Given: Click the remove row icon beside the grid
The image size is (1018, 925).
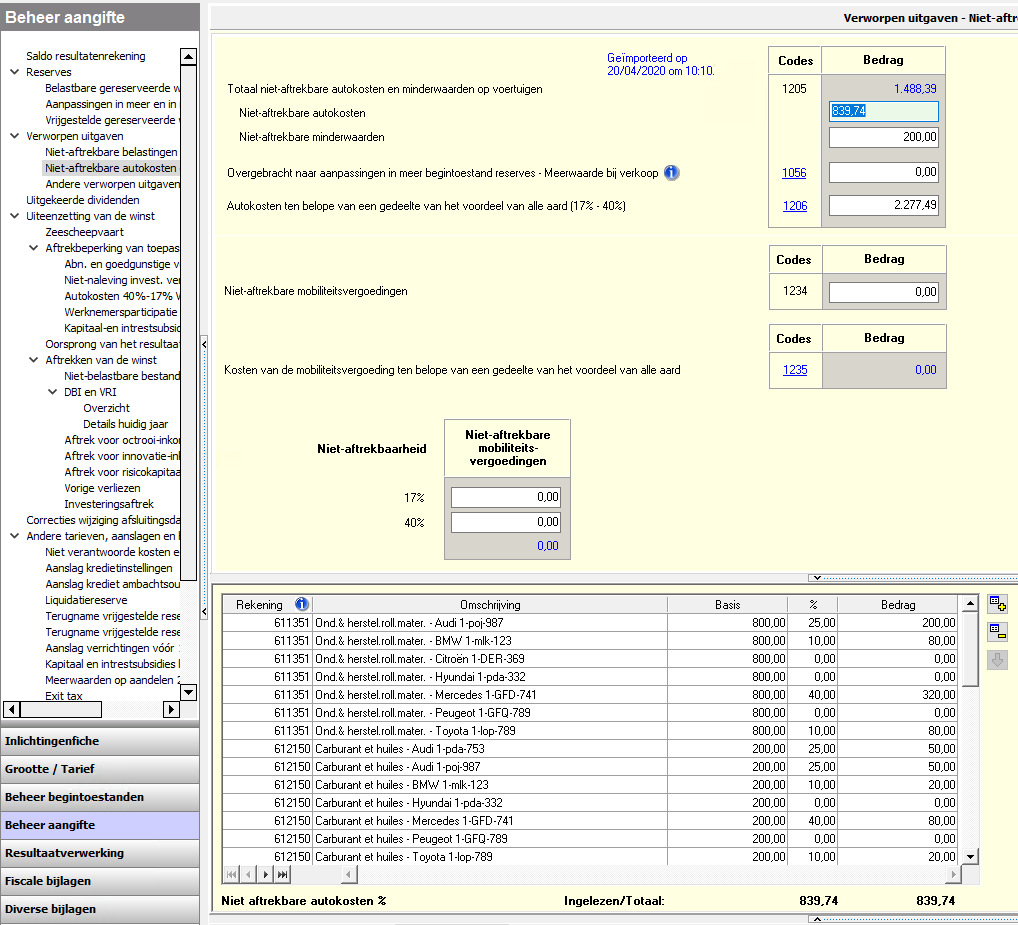Looking at the screenshot, I should 996,631.
